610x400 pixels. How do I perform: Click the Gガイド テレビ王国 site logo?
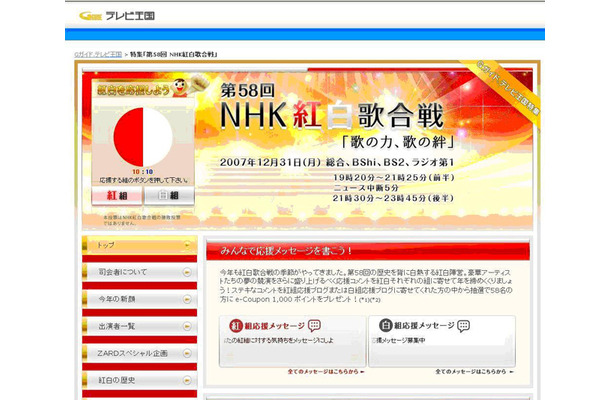point(117,16)
